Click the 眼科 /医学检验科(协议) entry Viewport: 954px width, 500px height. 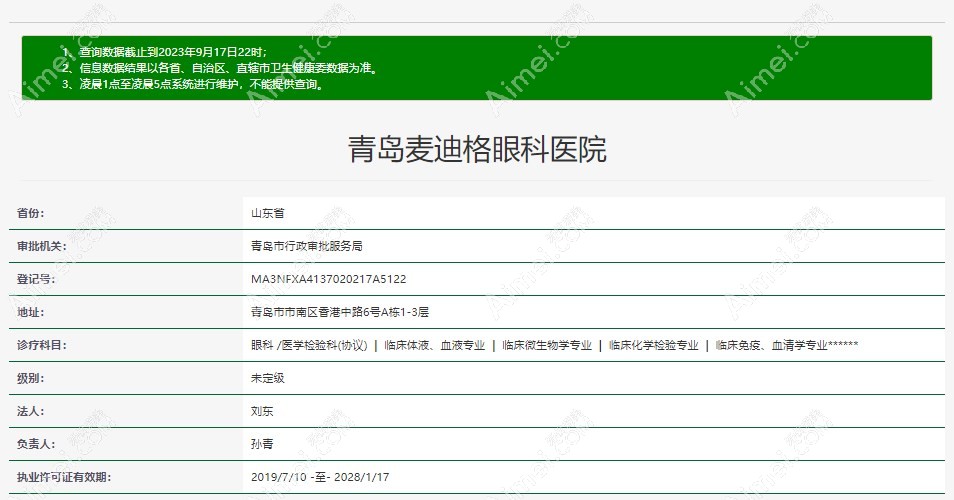[x=309, y=345]
